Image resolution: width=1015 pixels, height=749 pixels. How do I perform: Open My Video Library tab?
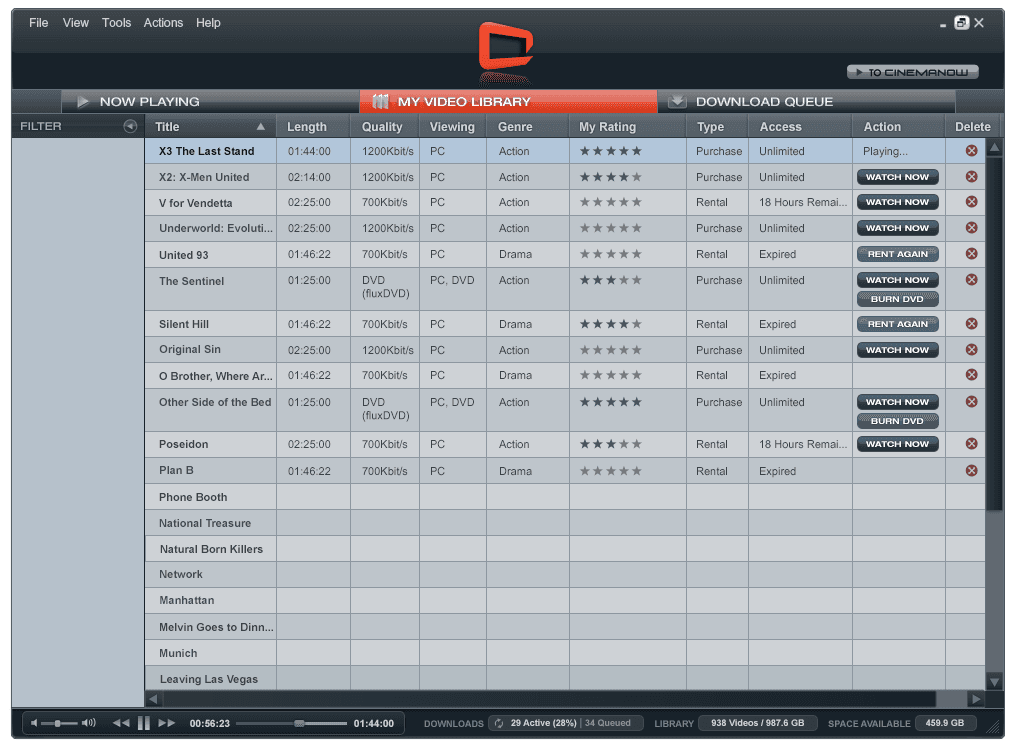point(508,102)
